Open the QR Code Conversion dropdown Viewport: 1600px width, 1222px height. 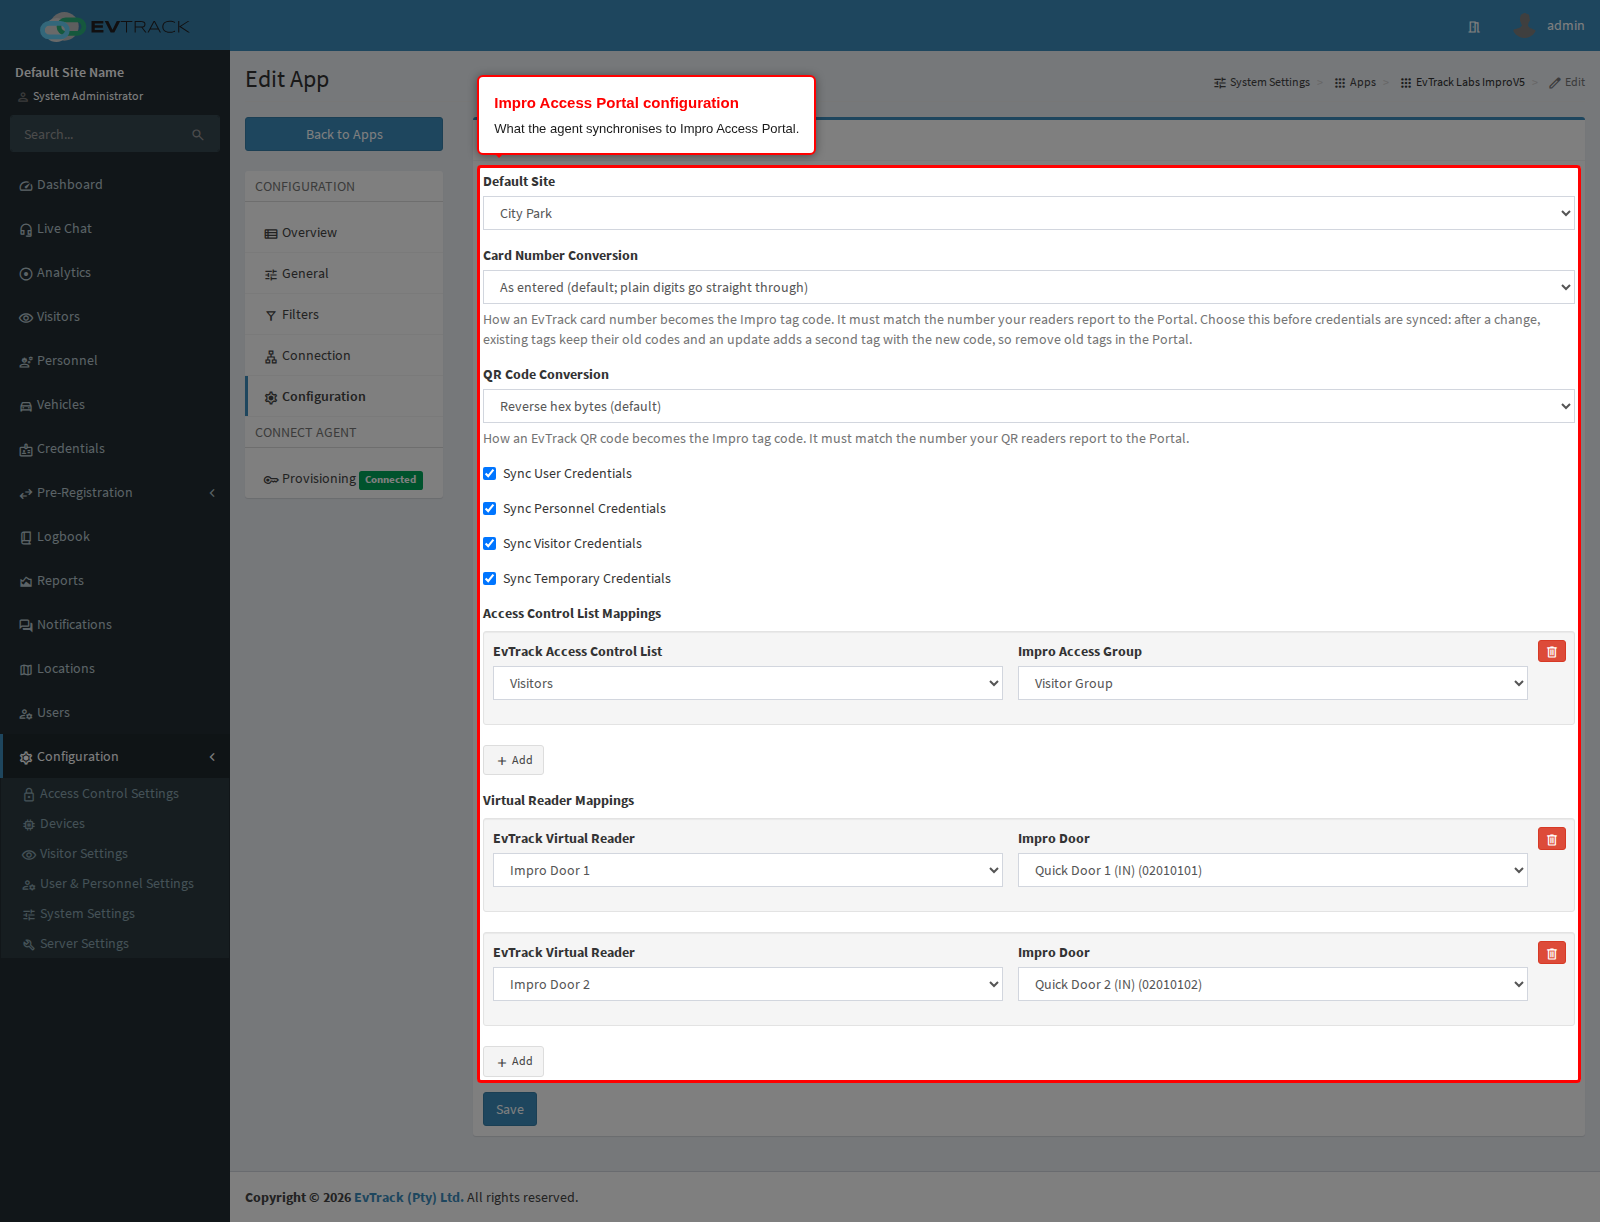click(x=1029, y=406)
